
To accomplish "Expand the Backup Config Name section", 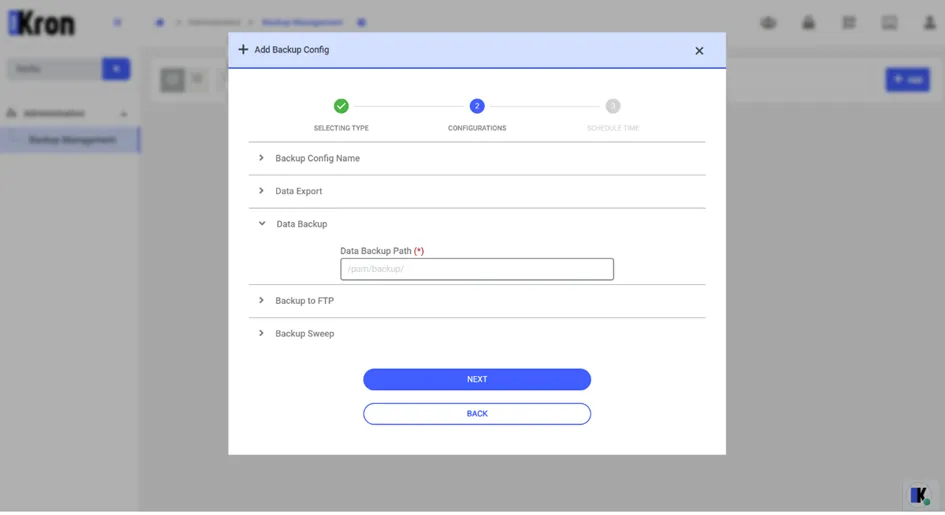I will click(477, 158).
